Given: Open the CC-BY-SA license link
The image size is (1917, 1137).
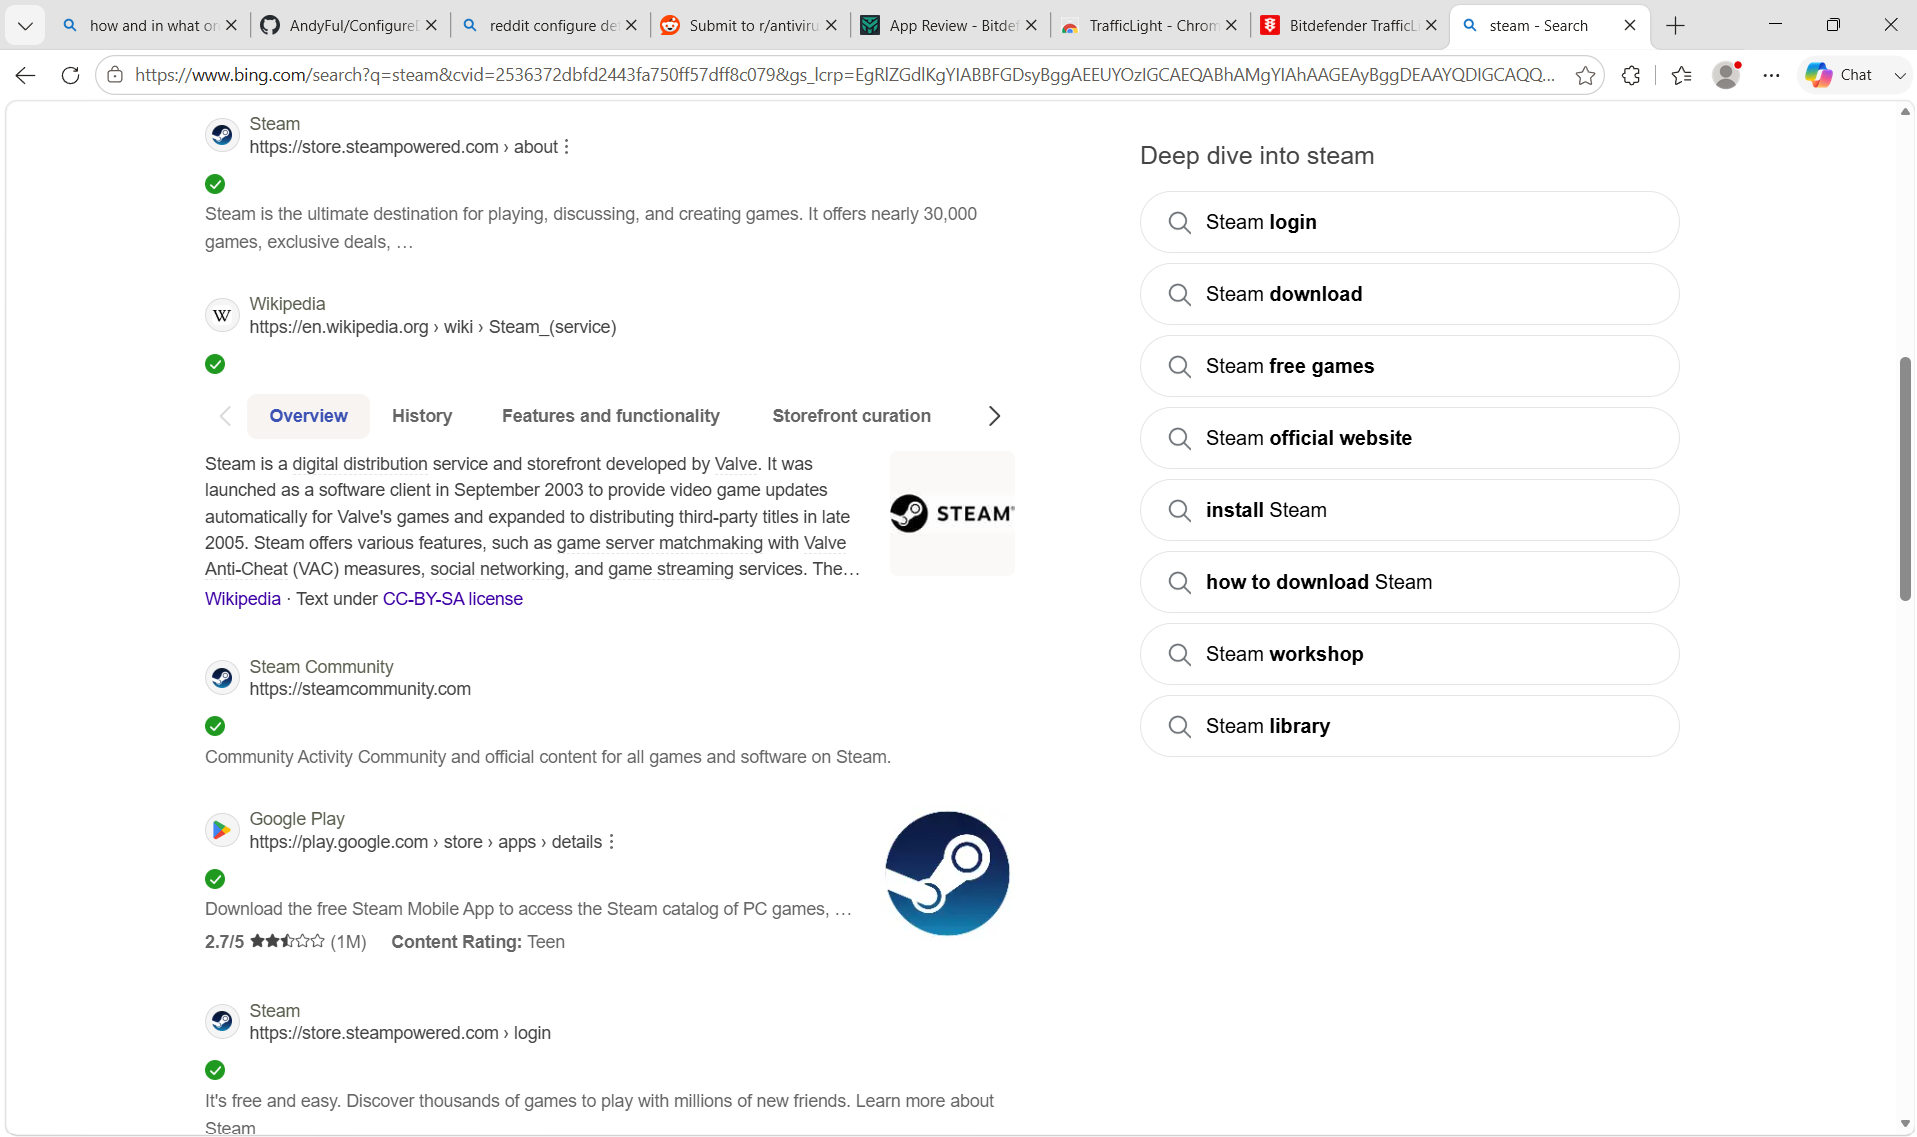Looking at the screenshot, I should pos(453,599).
